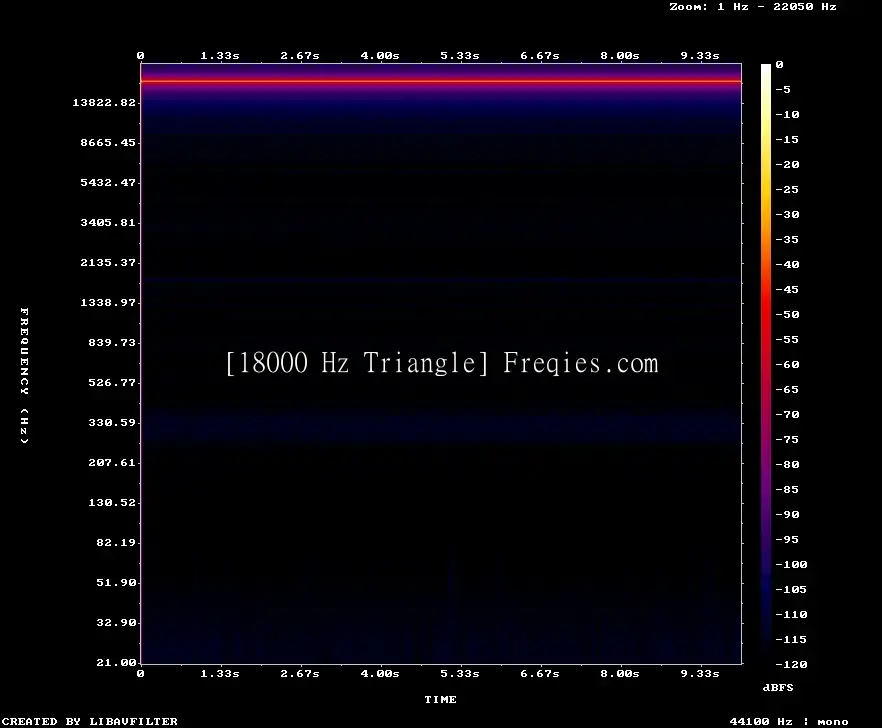Viewport: 882px width, 728px height.
Task: Click the '3405.81' frequency label
Action: click(108, 222)
